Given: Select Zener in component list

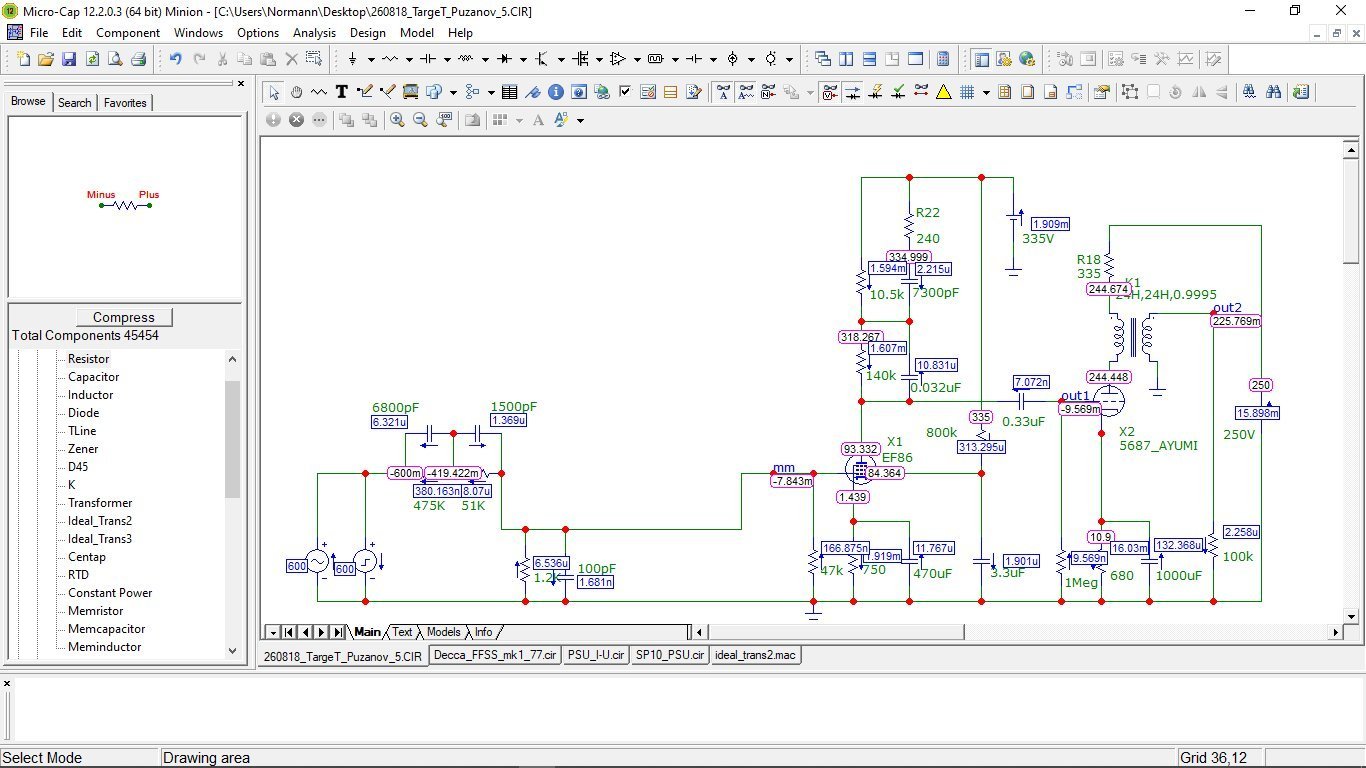Looking at the screenshot, I should [x=83, y=449].
